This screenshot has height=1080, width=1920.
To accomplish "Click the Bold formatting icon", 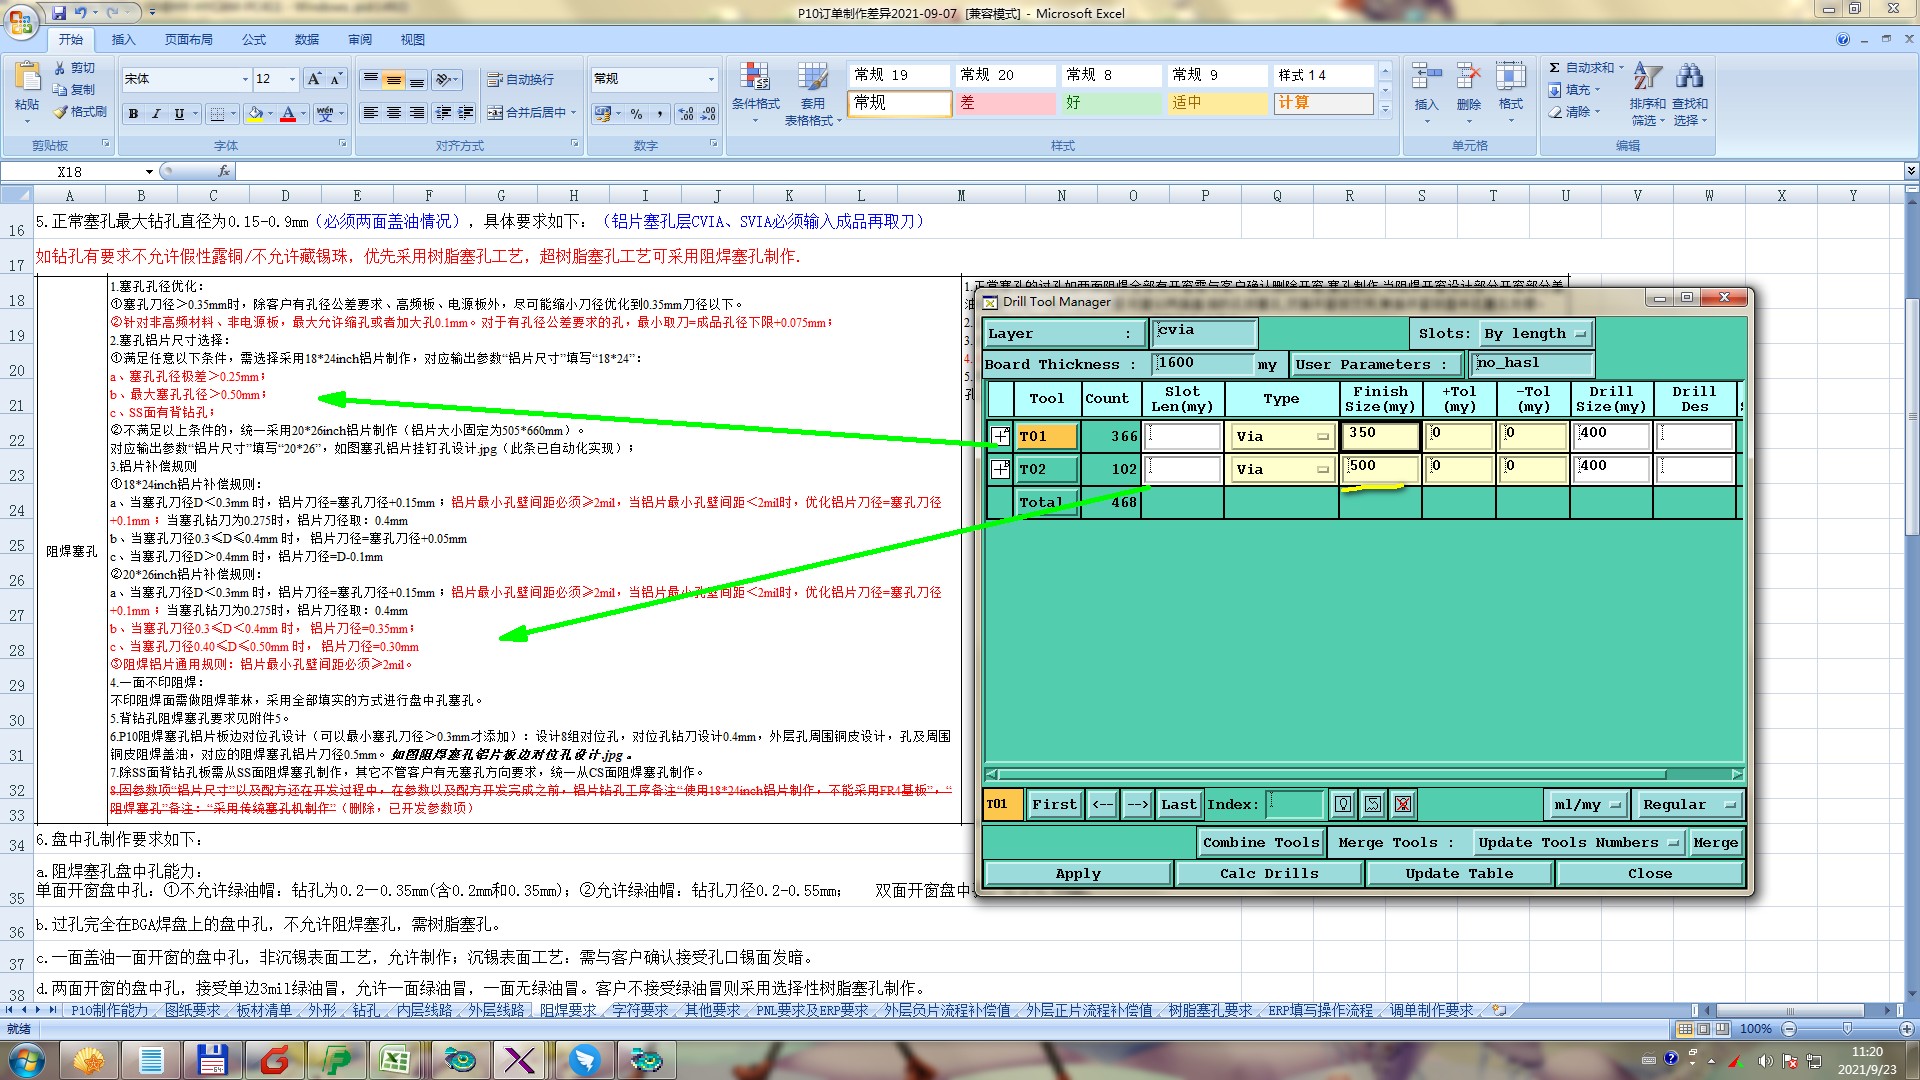I will [x=133, y=114].
